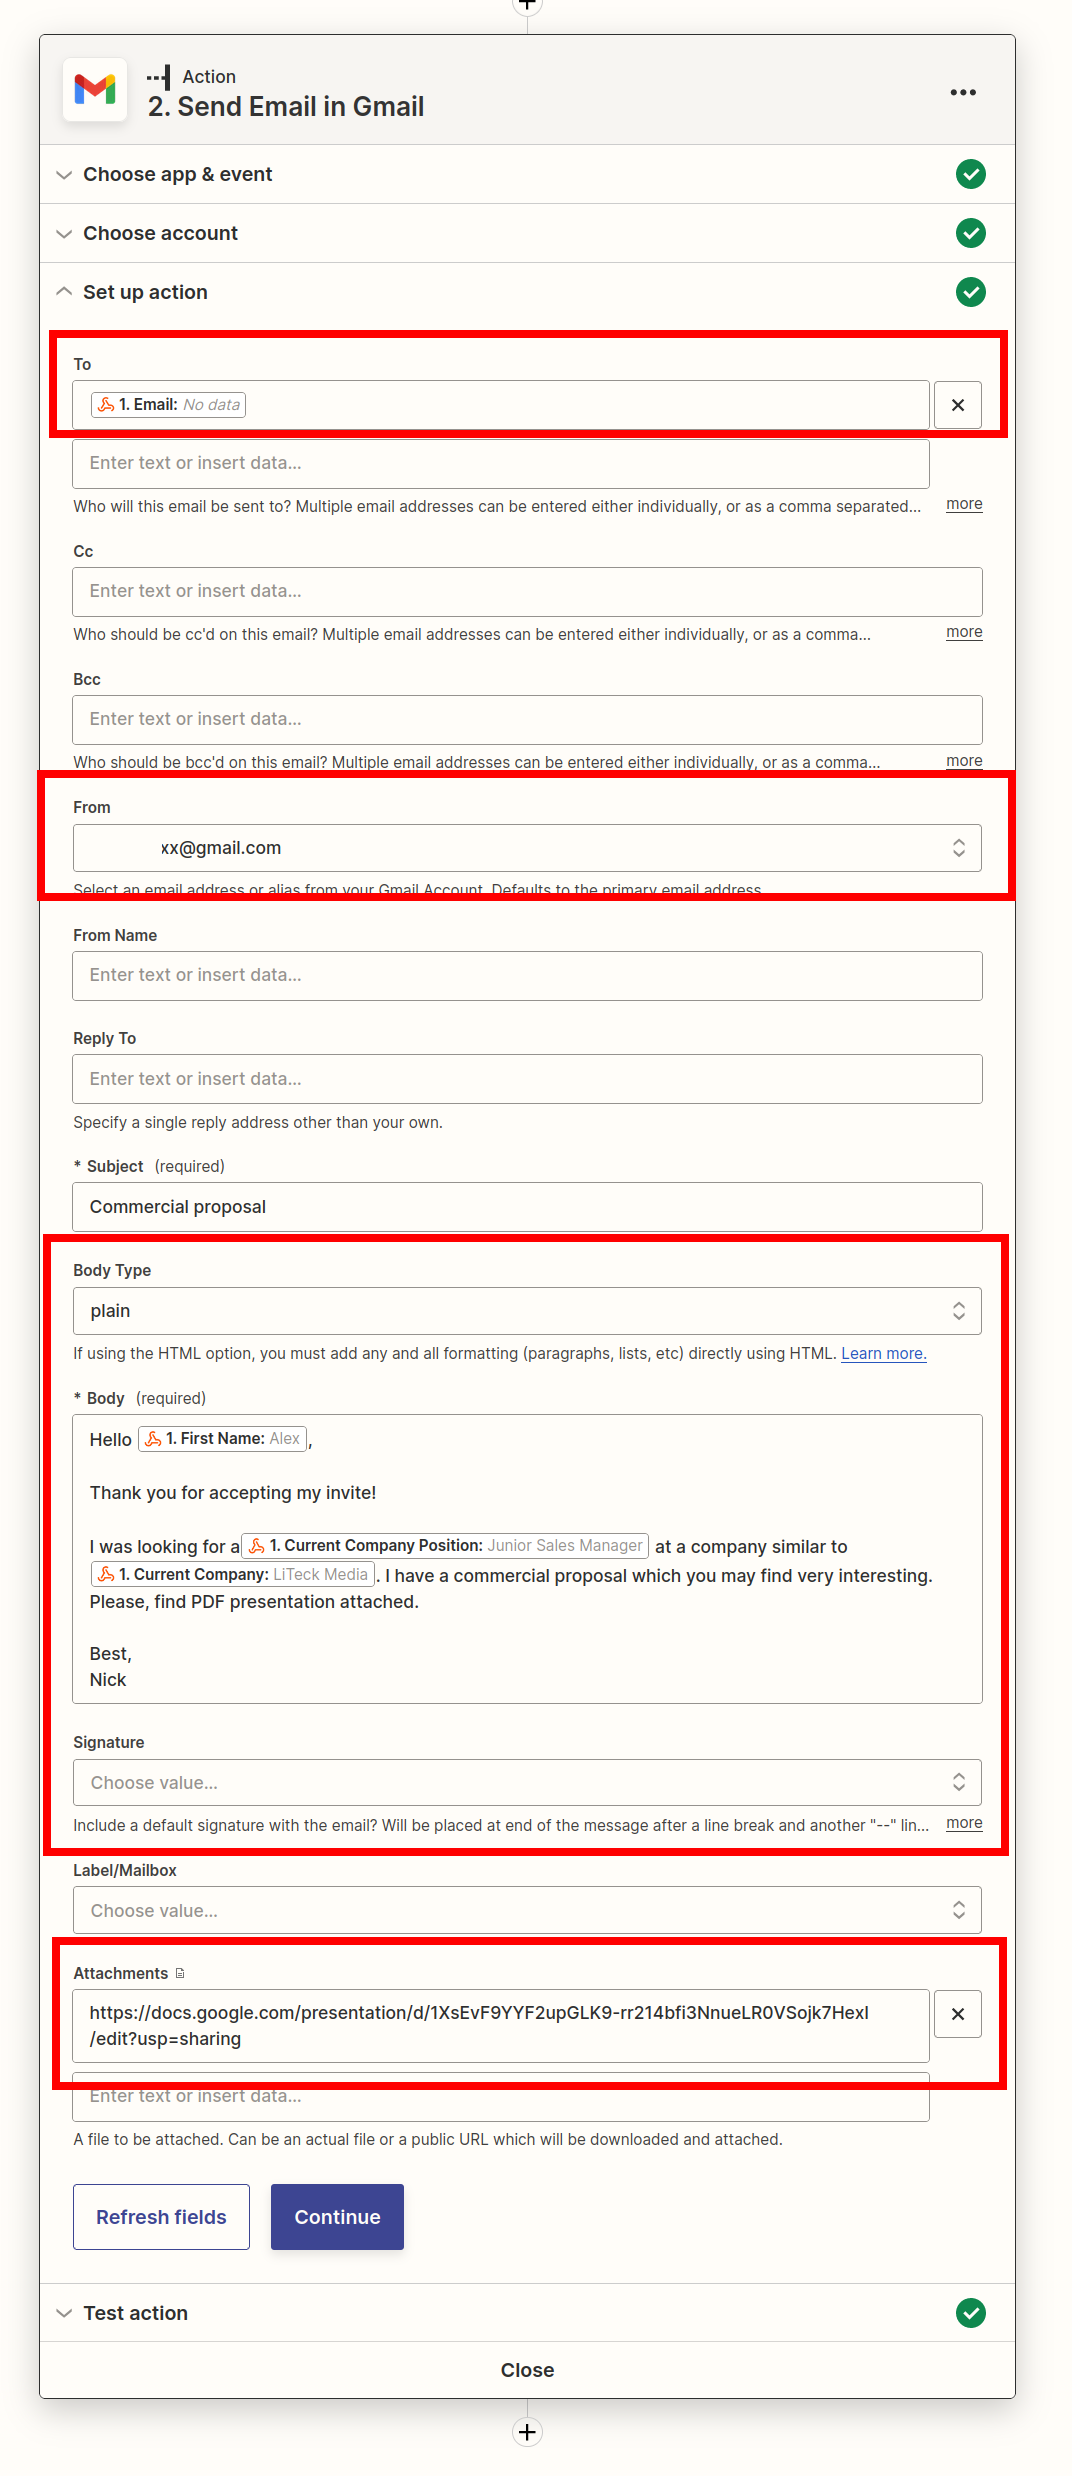Click the add step plus below the action
The image size is (1072, 2476).
tap(528, 2432)
